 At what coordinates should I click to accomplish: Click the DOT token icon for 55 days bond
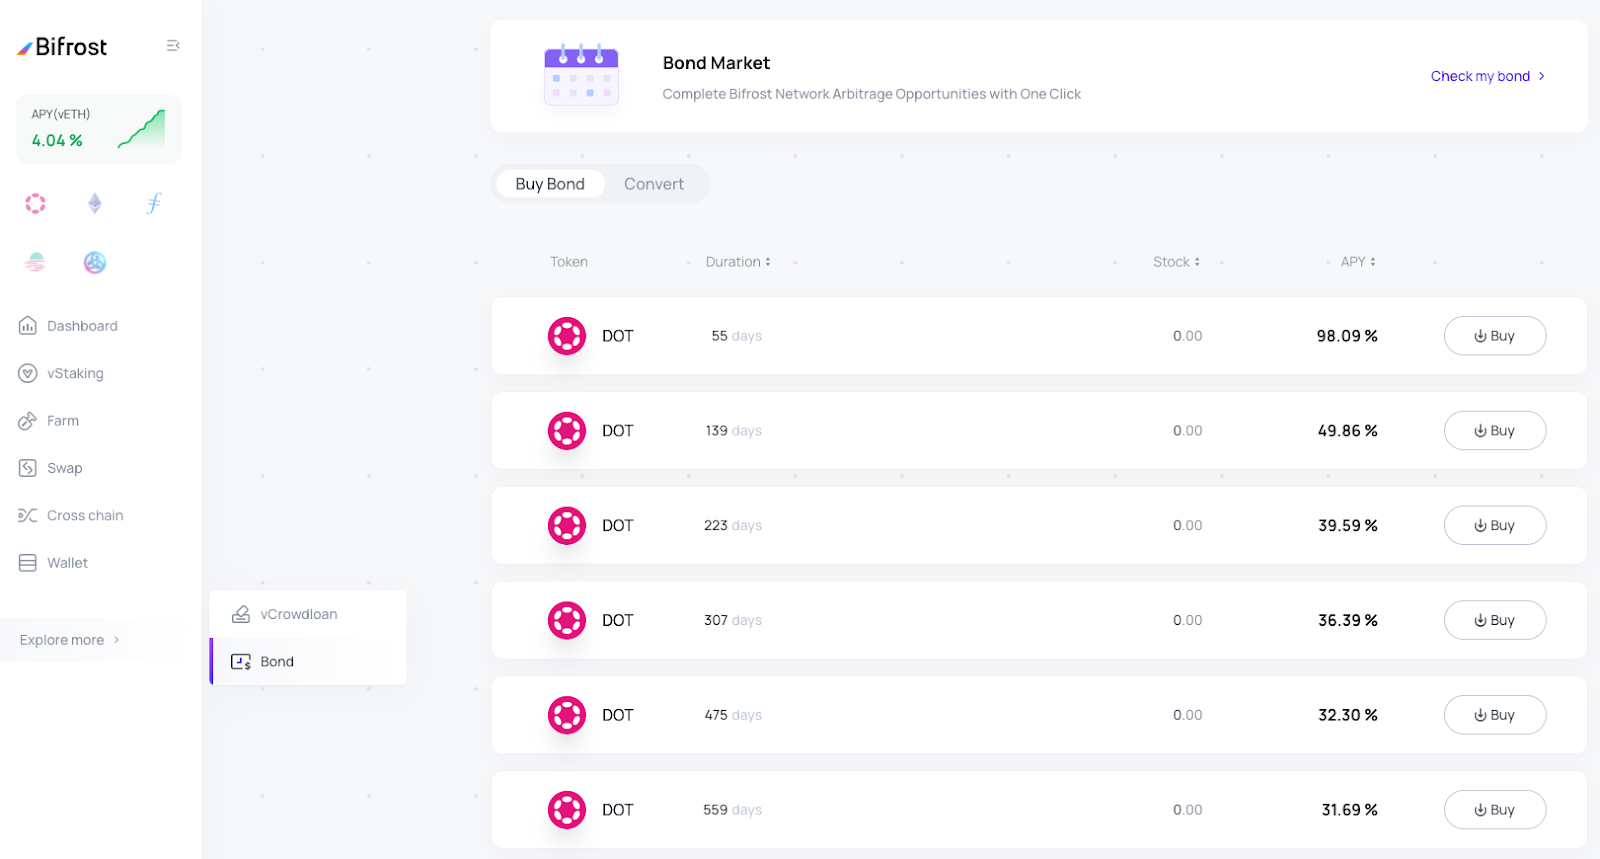click(x=567, y=336)
